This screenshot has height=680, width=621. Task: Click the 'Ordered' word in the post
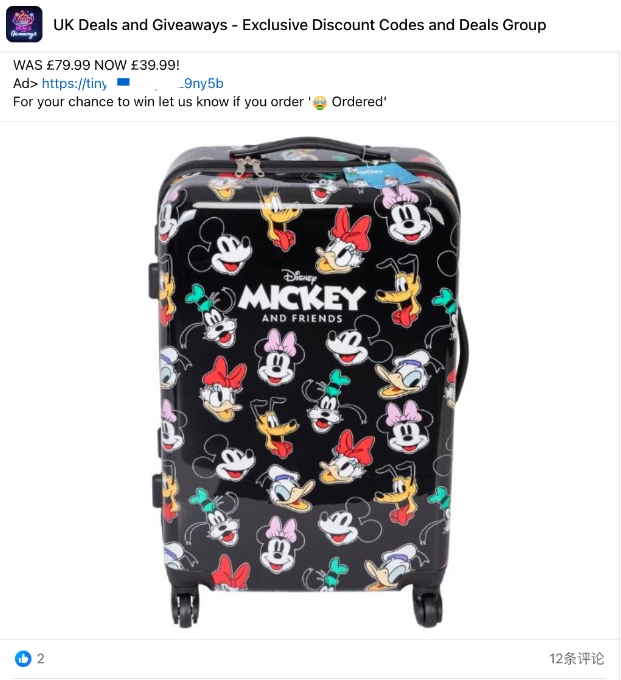pyautogui.click(x=358, y=102)
